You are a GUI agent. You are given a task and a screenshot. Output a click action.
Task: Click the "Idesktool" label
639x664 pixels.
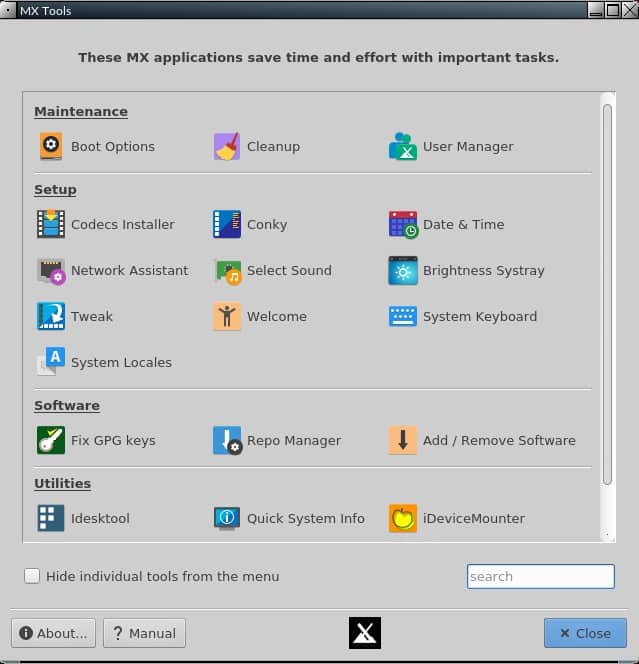tap(100, 518)
